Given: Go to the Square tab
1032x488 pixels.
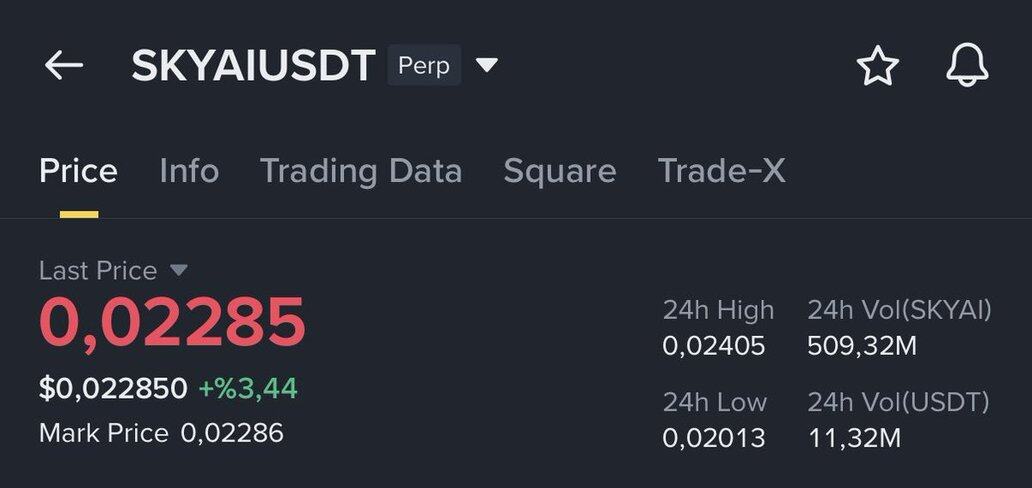Looking at the screenshot, I should (x=559, y=171).
